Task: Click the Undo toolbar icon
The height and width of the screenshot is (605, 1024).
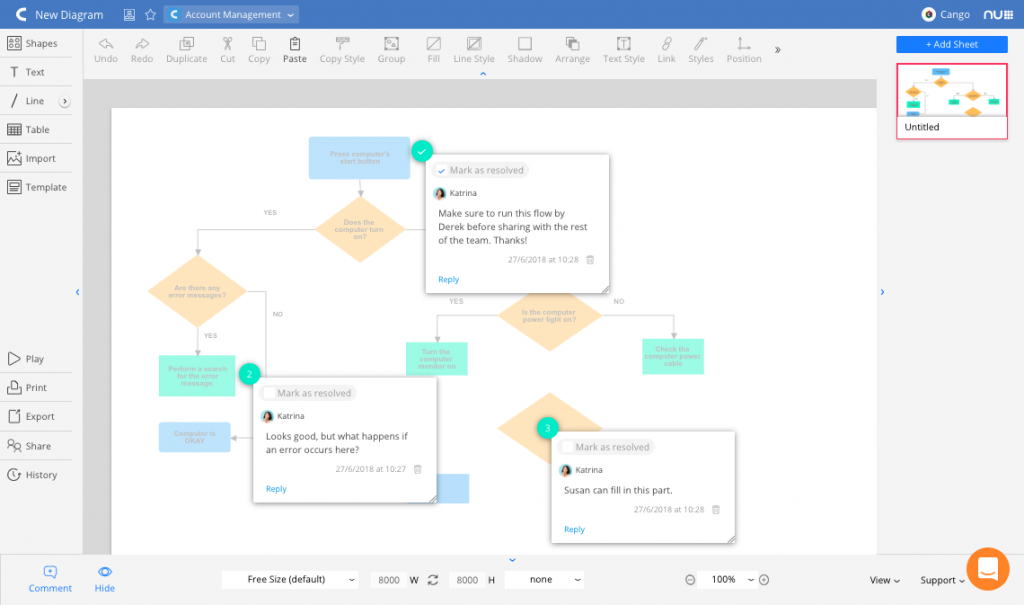Action: coord(105,44)
